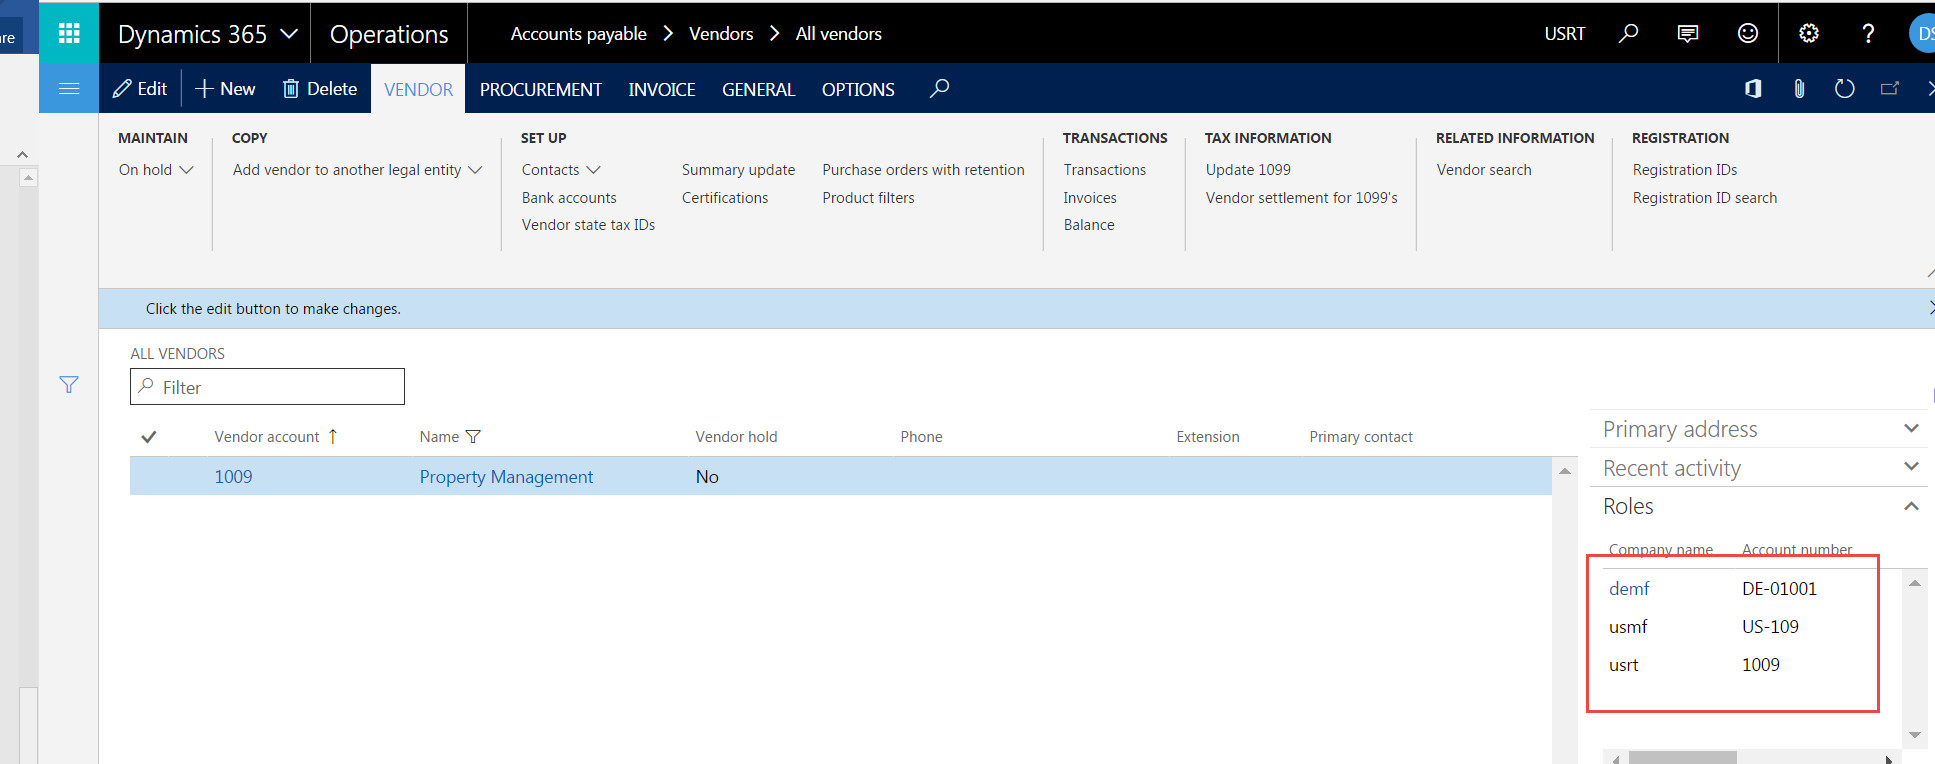Image resolution: width=1935 pixels, height=764 pixels.
Task: Click the Filter input field
Action: point(278,387)
